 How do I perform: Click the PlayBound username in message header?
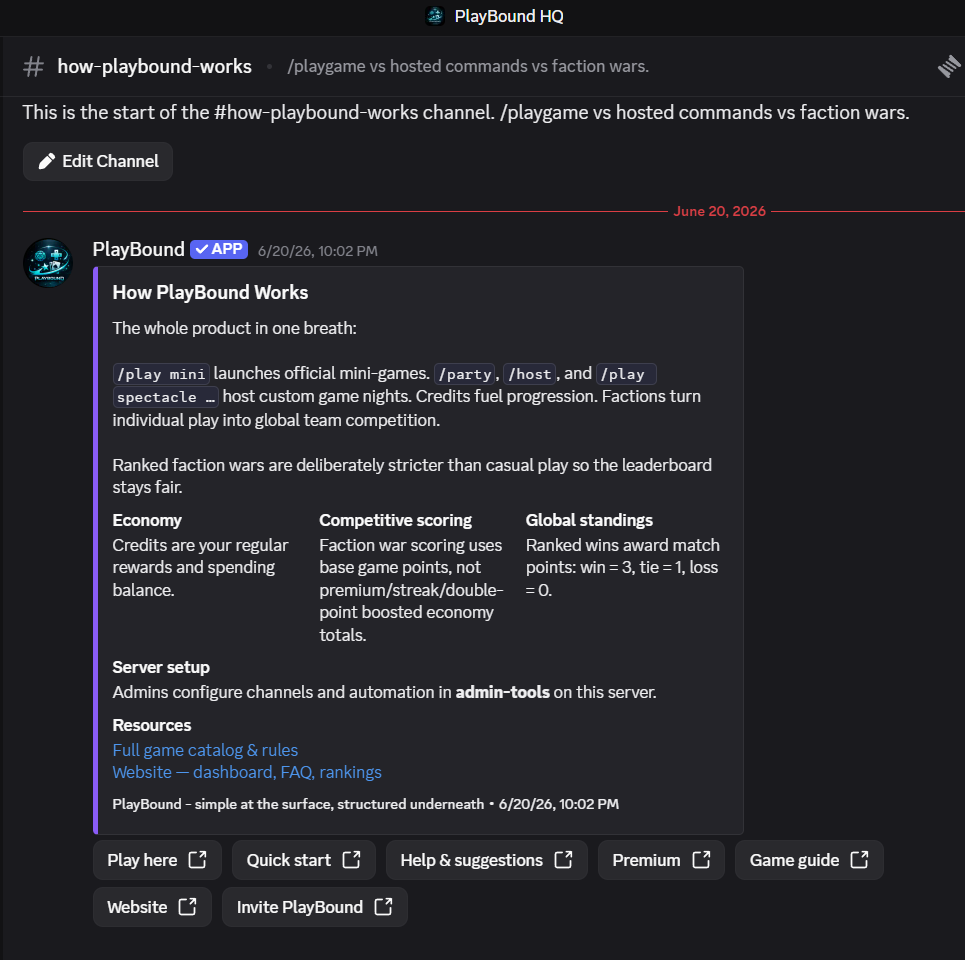click(x=138, y=249)
